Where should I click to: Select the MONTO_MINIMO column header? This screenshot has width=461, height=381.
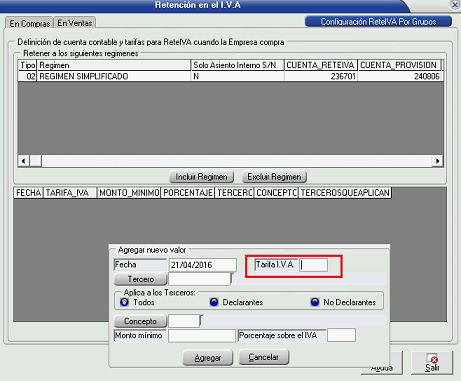[x=129, y=193]
